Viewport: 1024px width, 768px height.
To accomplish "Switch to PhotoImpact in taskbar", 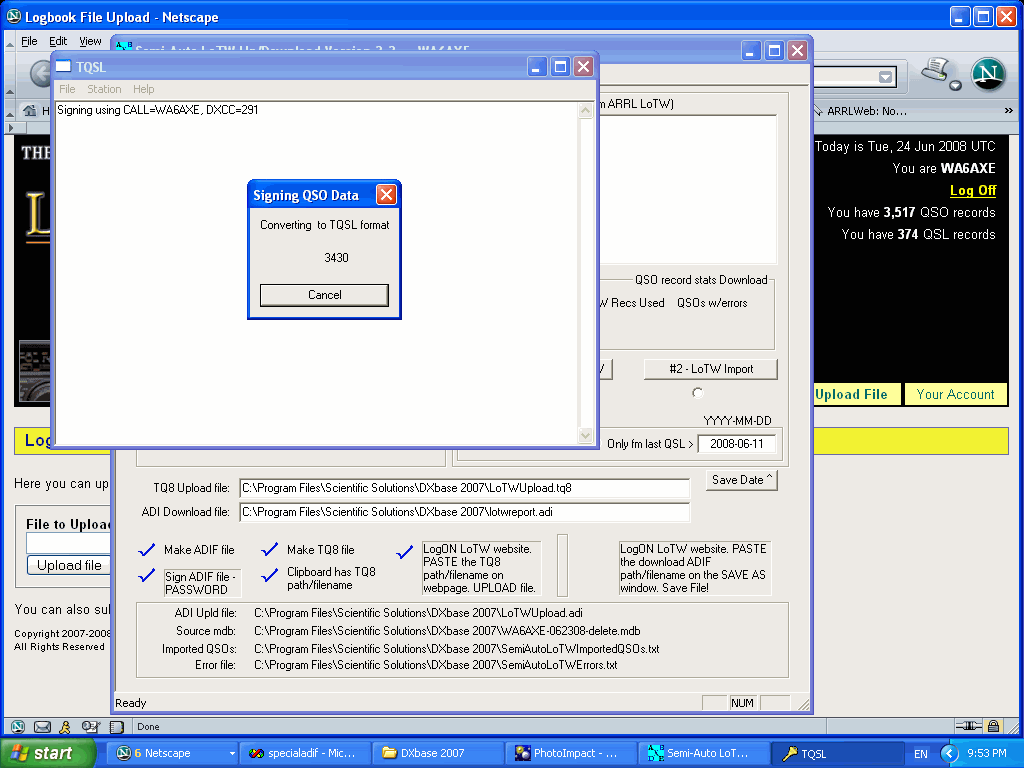I will (x=571, y=753).
